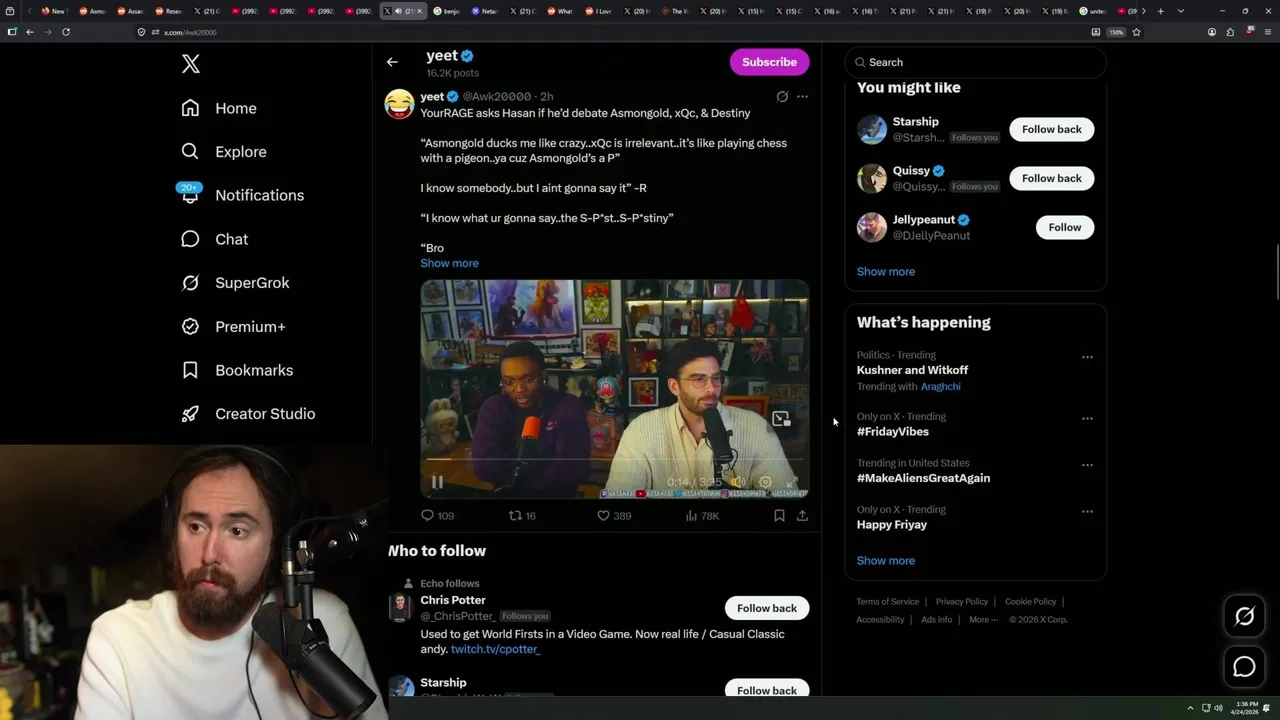Follow back Starship under Who to follow
The height and width of the screenshot is (720, 1280).
coord(767,690)
